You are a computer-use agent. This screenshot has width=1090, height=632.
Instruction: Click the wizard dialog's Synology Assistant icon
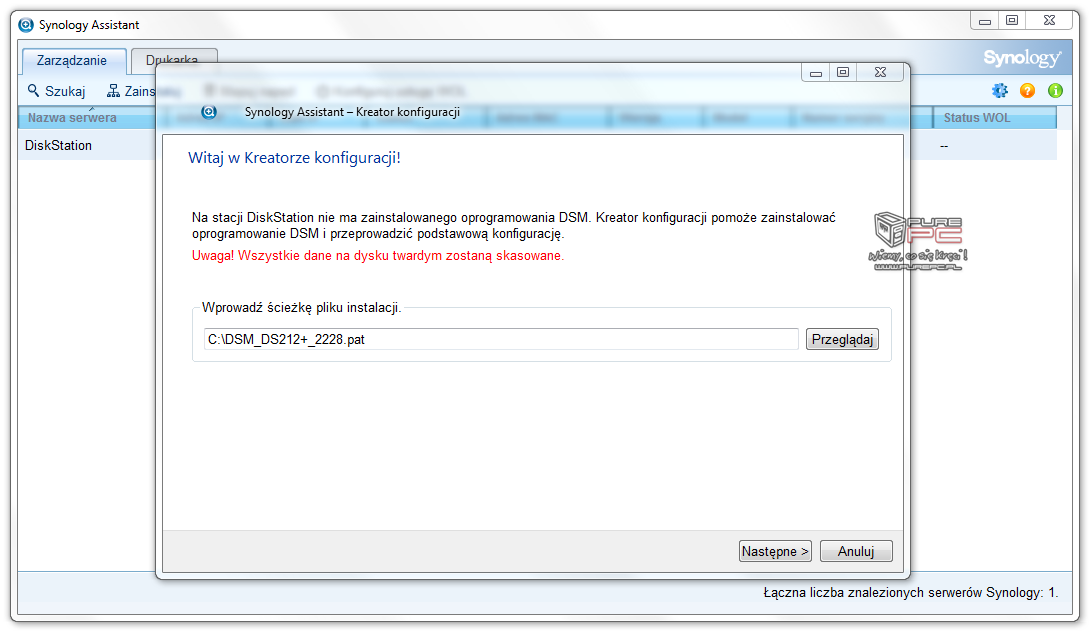click(x=209, y=112)
